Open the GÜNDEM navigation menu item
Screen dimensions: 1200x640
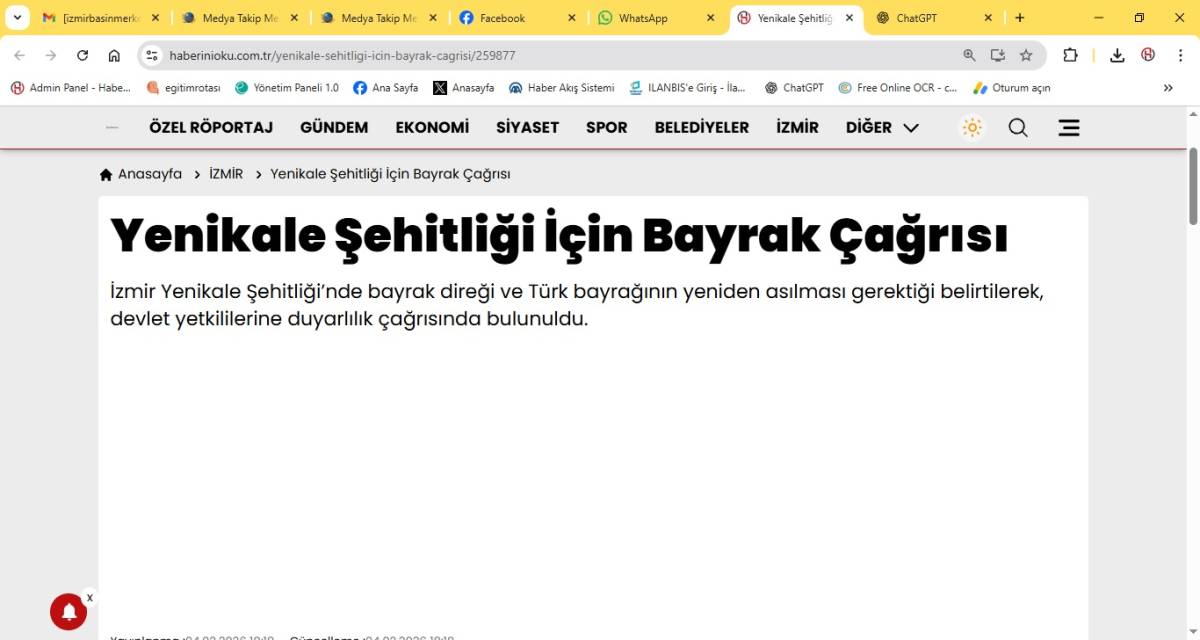[334, 127]
